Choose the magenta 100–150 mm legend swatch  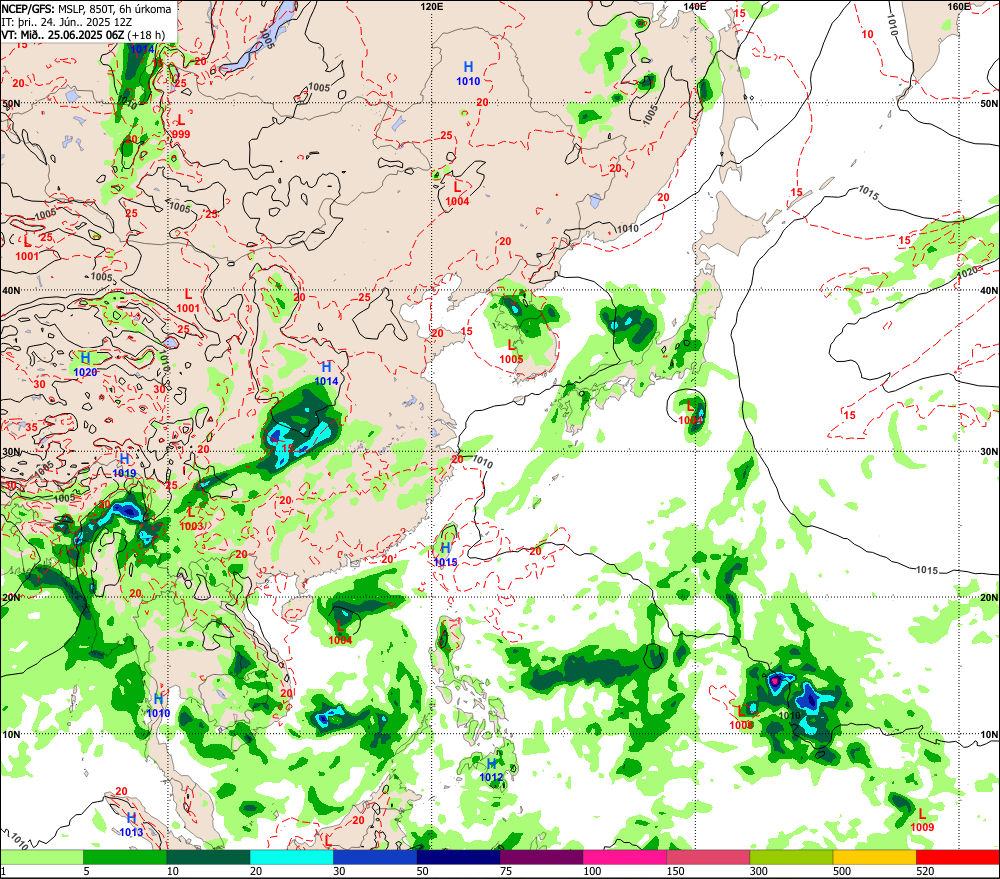pyautogui.click(x=624, y=857)
